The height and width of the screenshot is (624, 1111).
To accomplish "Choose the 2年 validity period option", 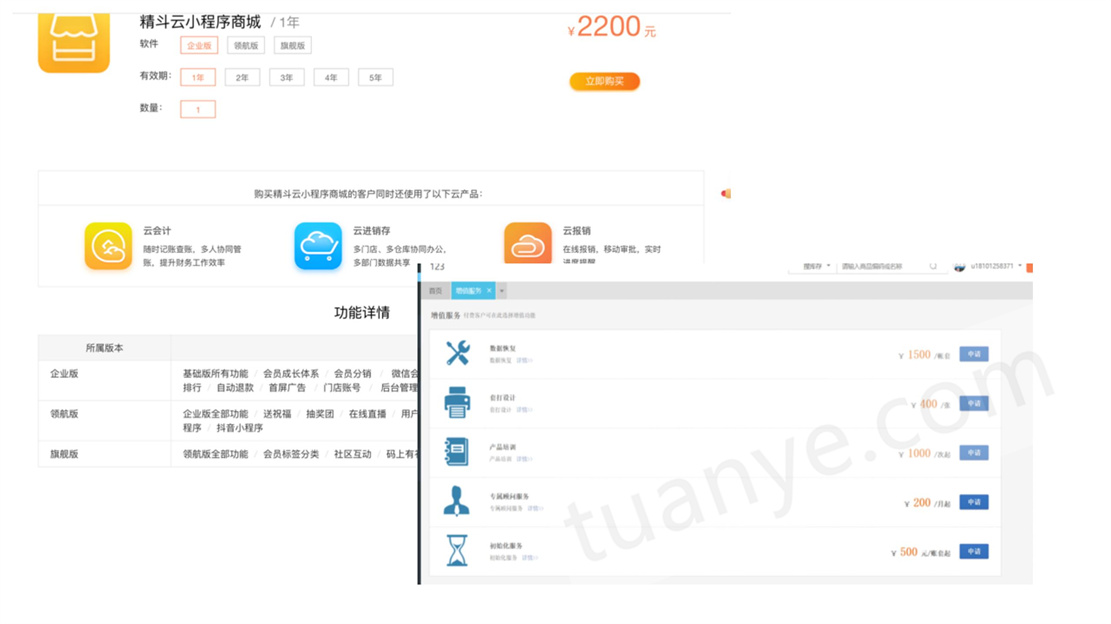I will point(242,77).
